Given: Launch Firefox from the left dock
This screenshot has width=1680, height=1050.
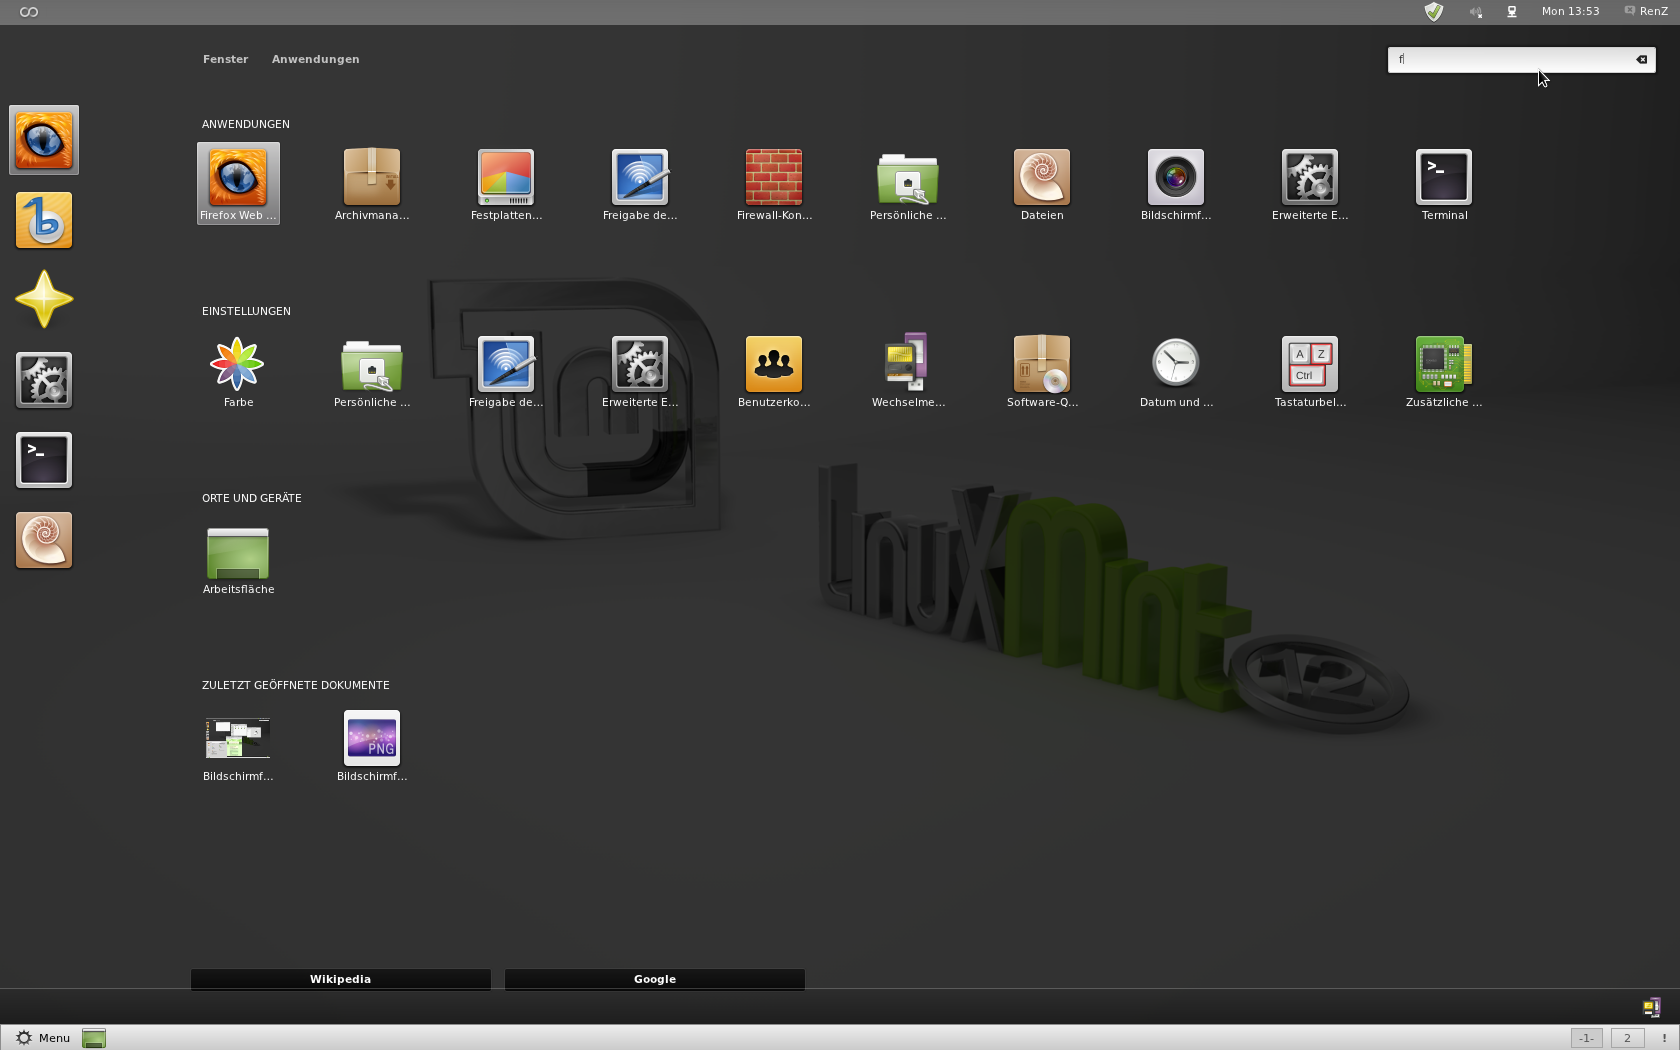Looking at the screenshot, I should tap(44, 140).
